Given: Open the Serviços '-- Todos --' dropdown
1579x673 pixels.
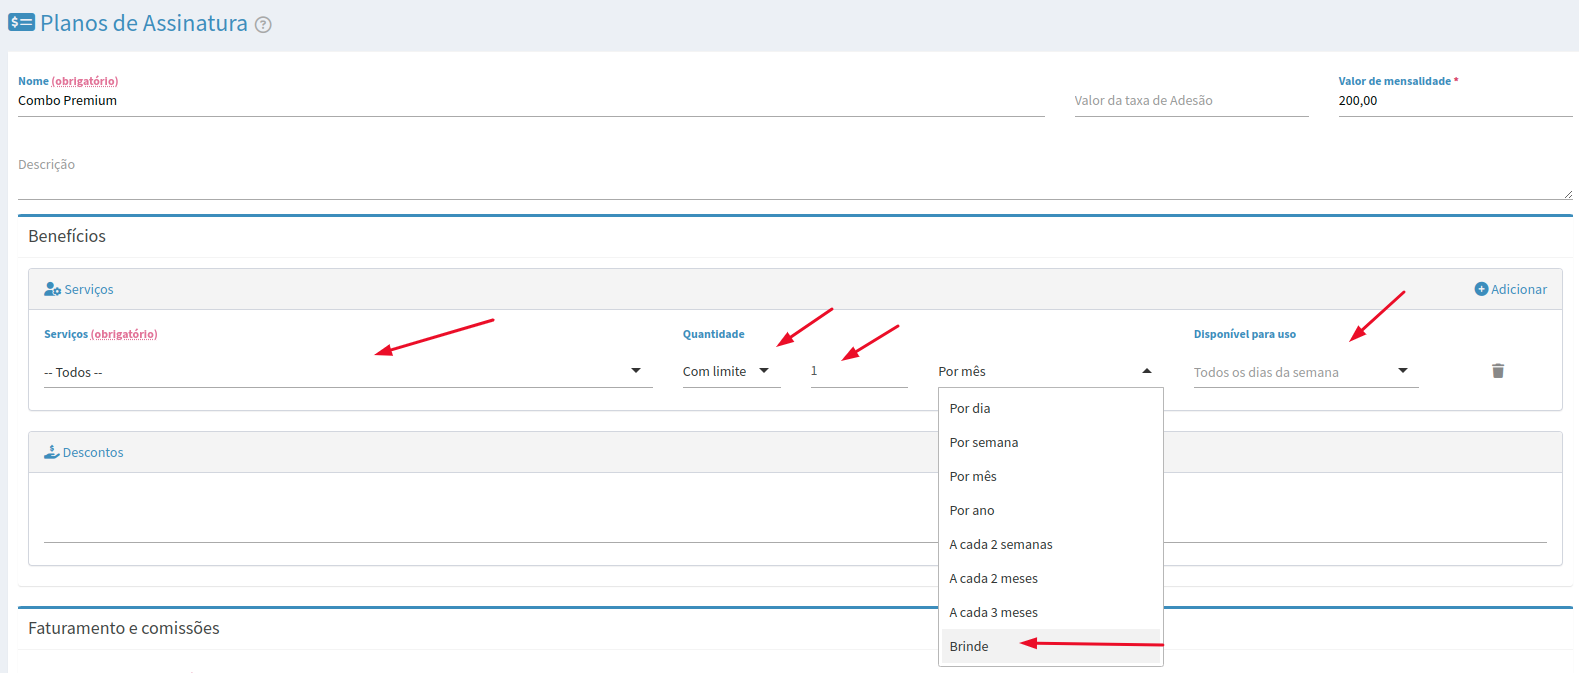Looking at the screenshot, I should [348, 372].
